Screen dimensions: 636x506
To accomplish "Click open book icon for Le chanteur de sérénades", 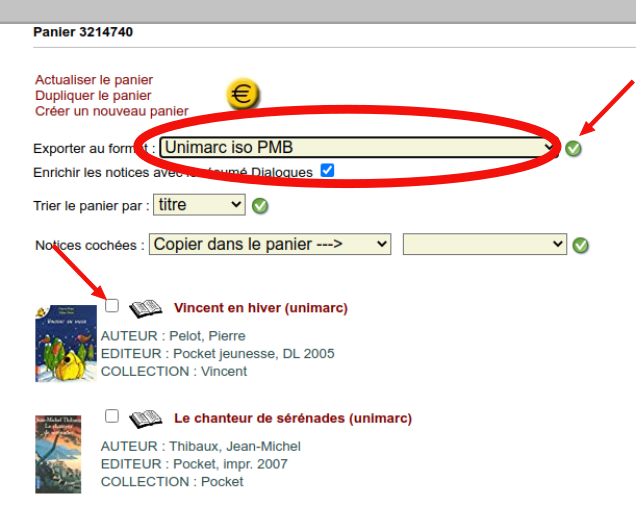I will (146, 418).
